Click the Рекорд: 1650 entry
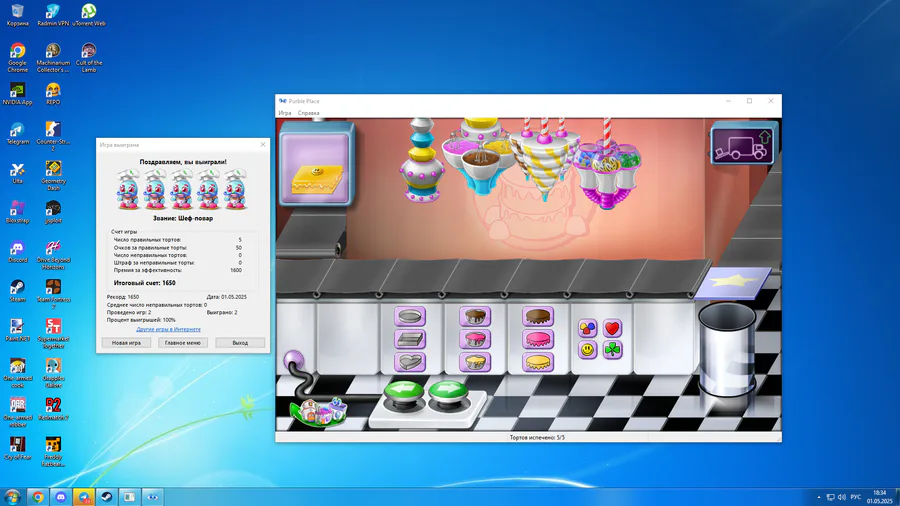The height and width of the screenshot is (506, 900). [123, 297]
